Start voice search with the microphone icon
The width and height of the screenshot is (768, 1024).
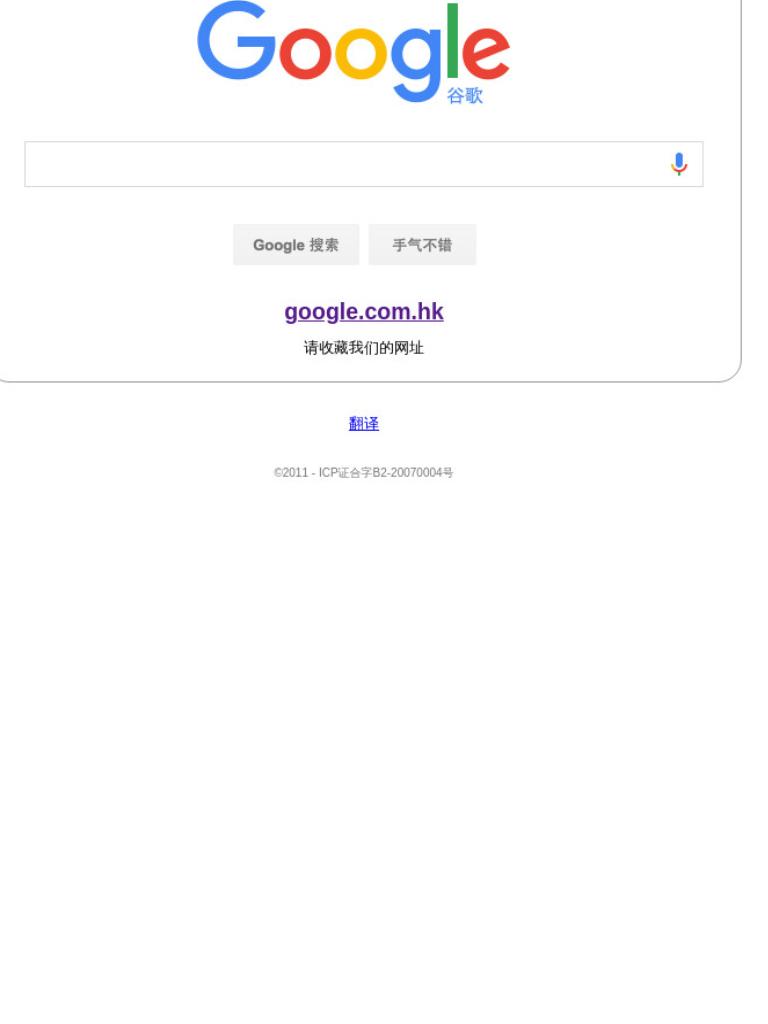[679, 164]
